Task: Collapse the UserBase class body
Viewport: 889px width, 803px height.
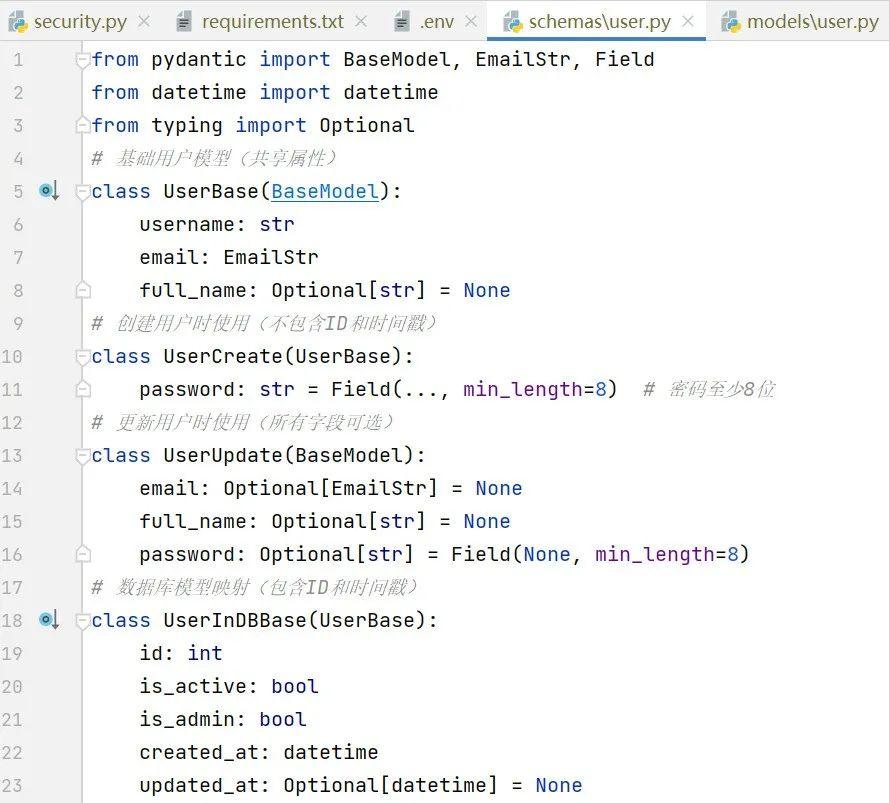Action: [x=82, y=191]
